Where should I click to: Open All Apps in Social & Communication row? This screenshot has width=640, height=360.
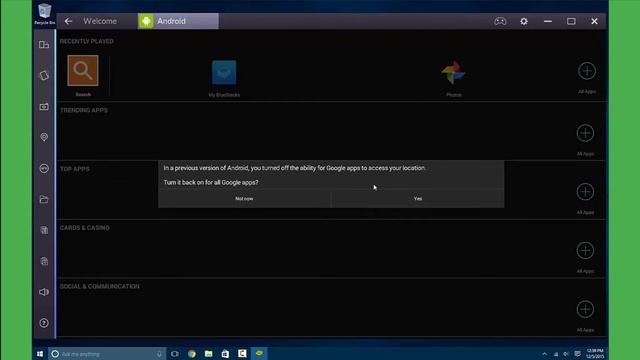pyautogui.click(x=585, y=309)
